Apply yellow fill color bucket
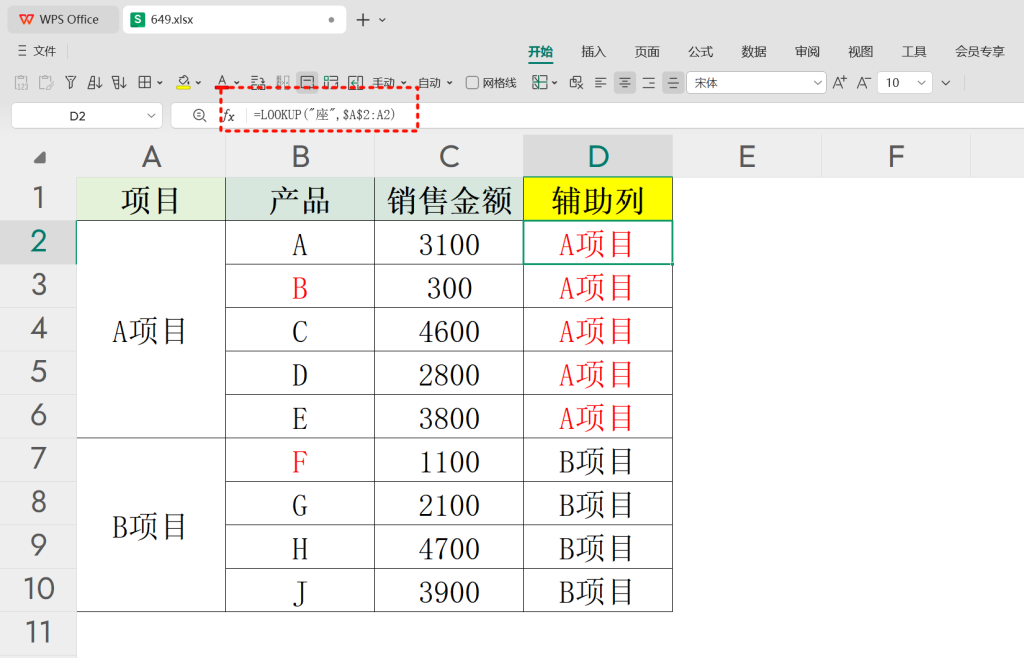Image resolution: width=1024 pixels, height=658 pixels. coord(184,83)
